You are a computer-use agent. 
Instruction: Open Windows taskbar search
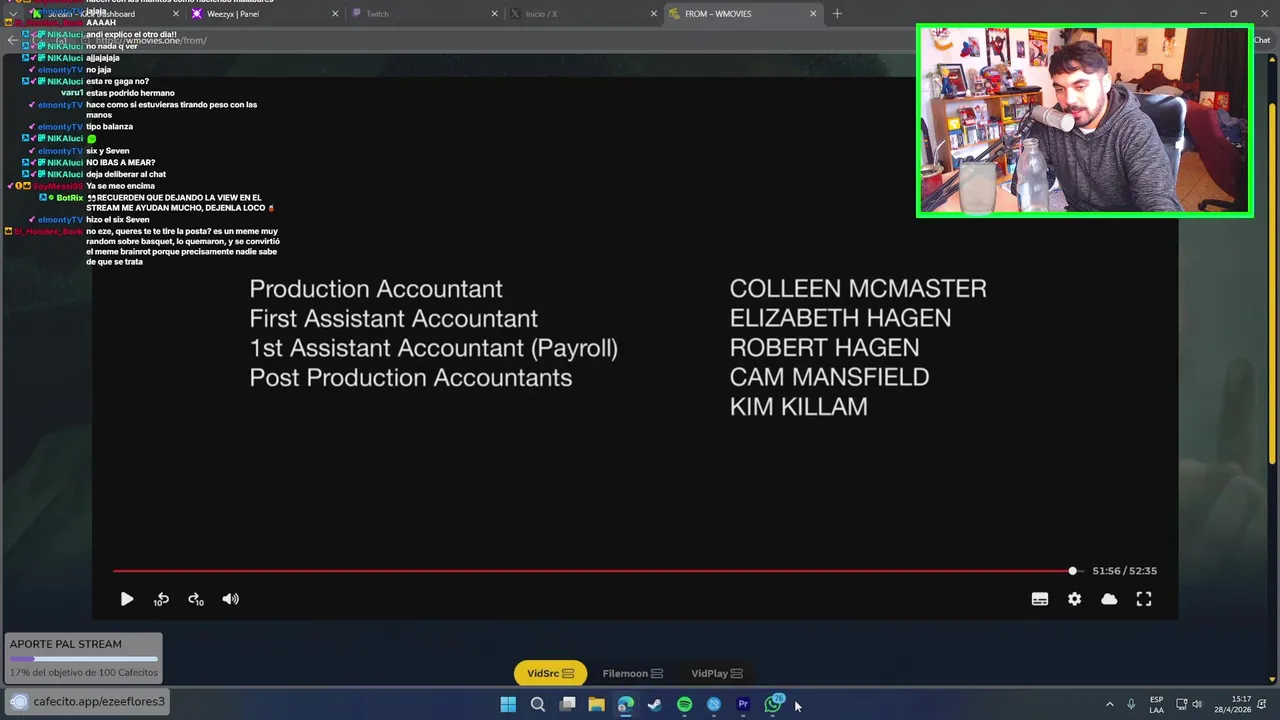click(x=537, y=704)
